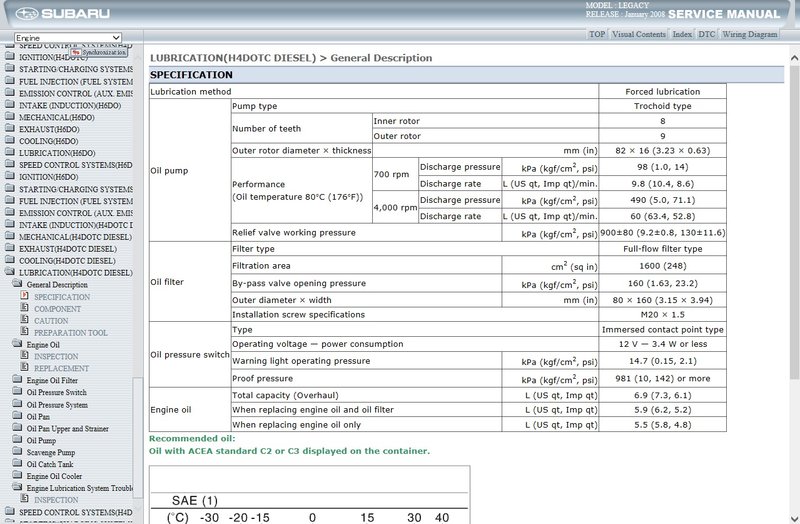800x524 pixels.
Task: Open the TOP tab
Action: [597, 34]
